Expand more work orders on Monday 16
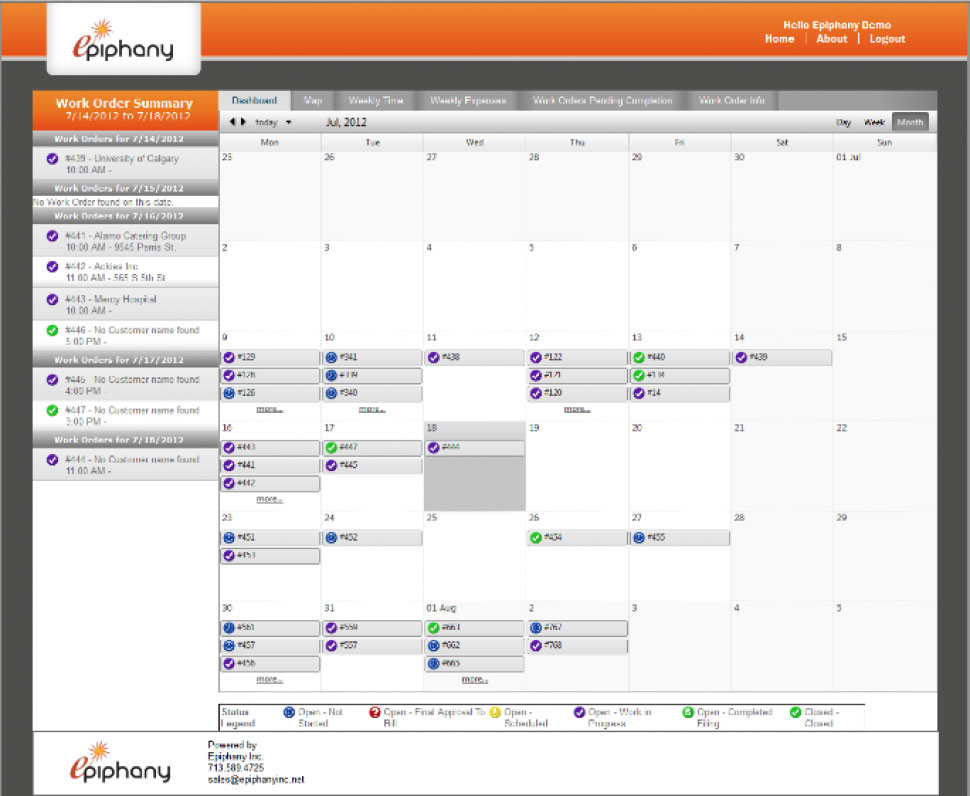 (x=270, y=499)
